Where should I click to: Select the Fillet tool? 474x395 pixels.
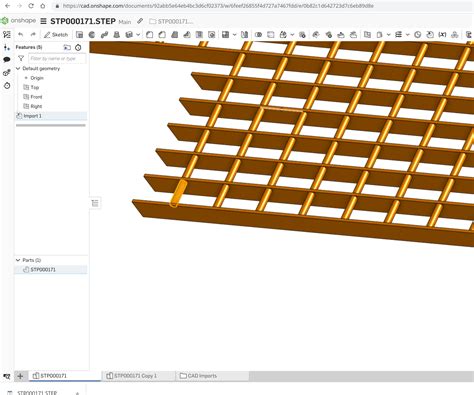[x=149, y=35]
